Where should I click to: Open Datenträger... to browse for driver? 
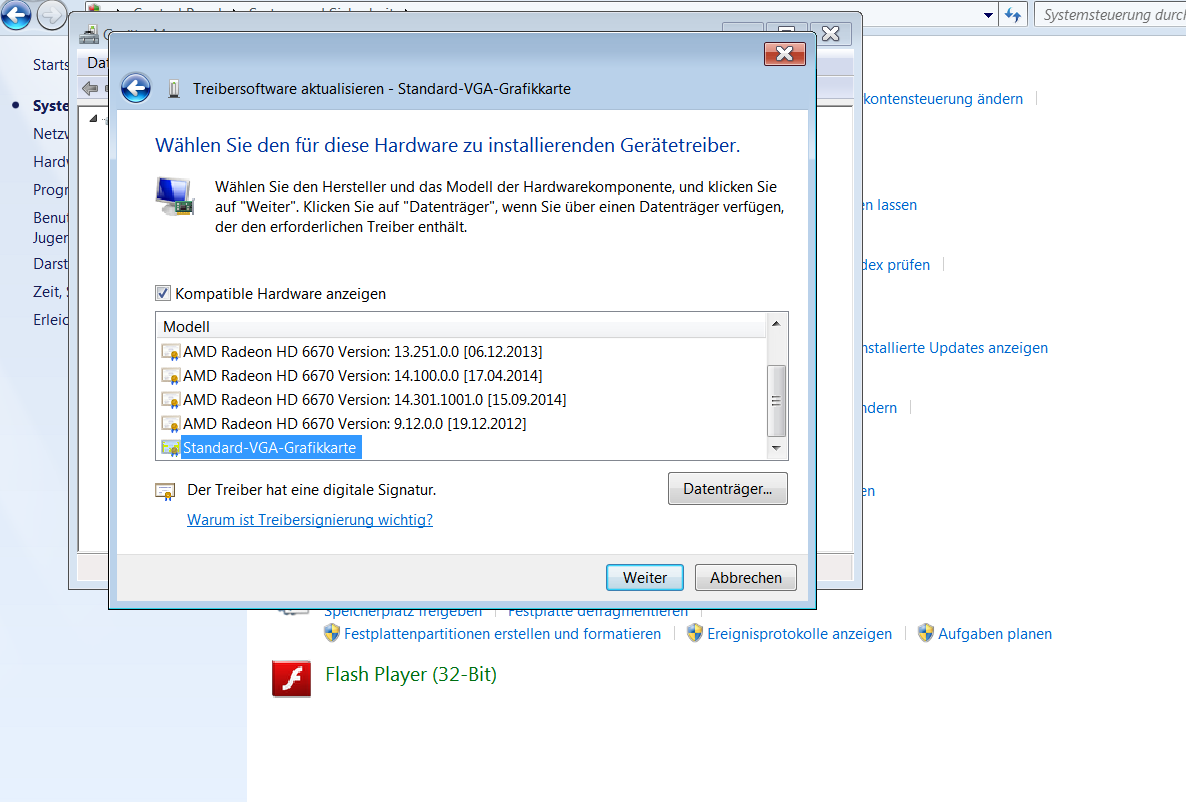(728, 489)
